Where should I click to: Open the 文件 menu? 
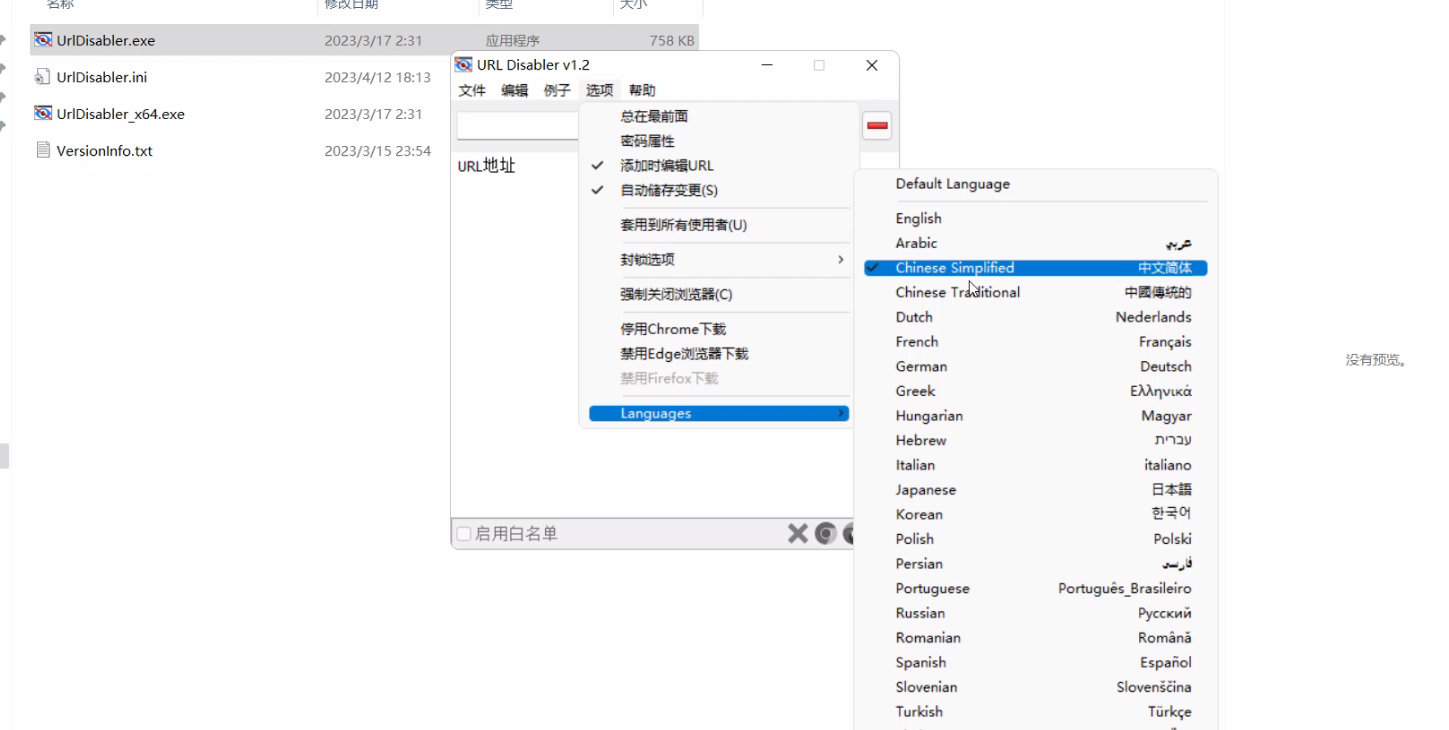pyautogui.click(x=472, y=91)
